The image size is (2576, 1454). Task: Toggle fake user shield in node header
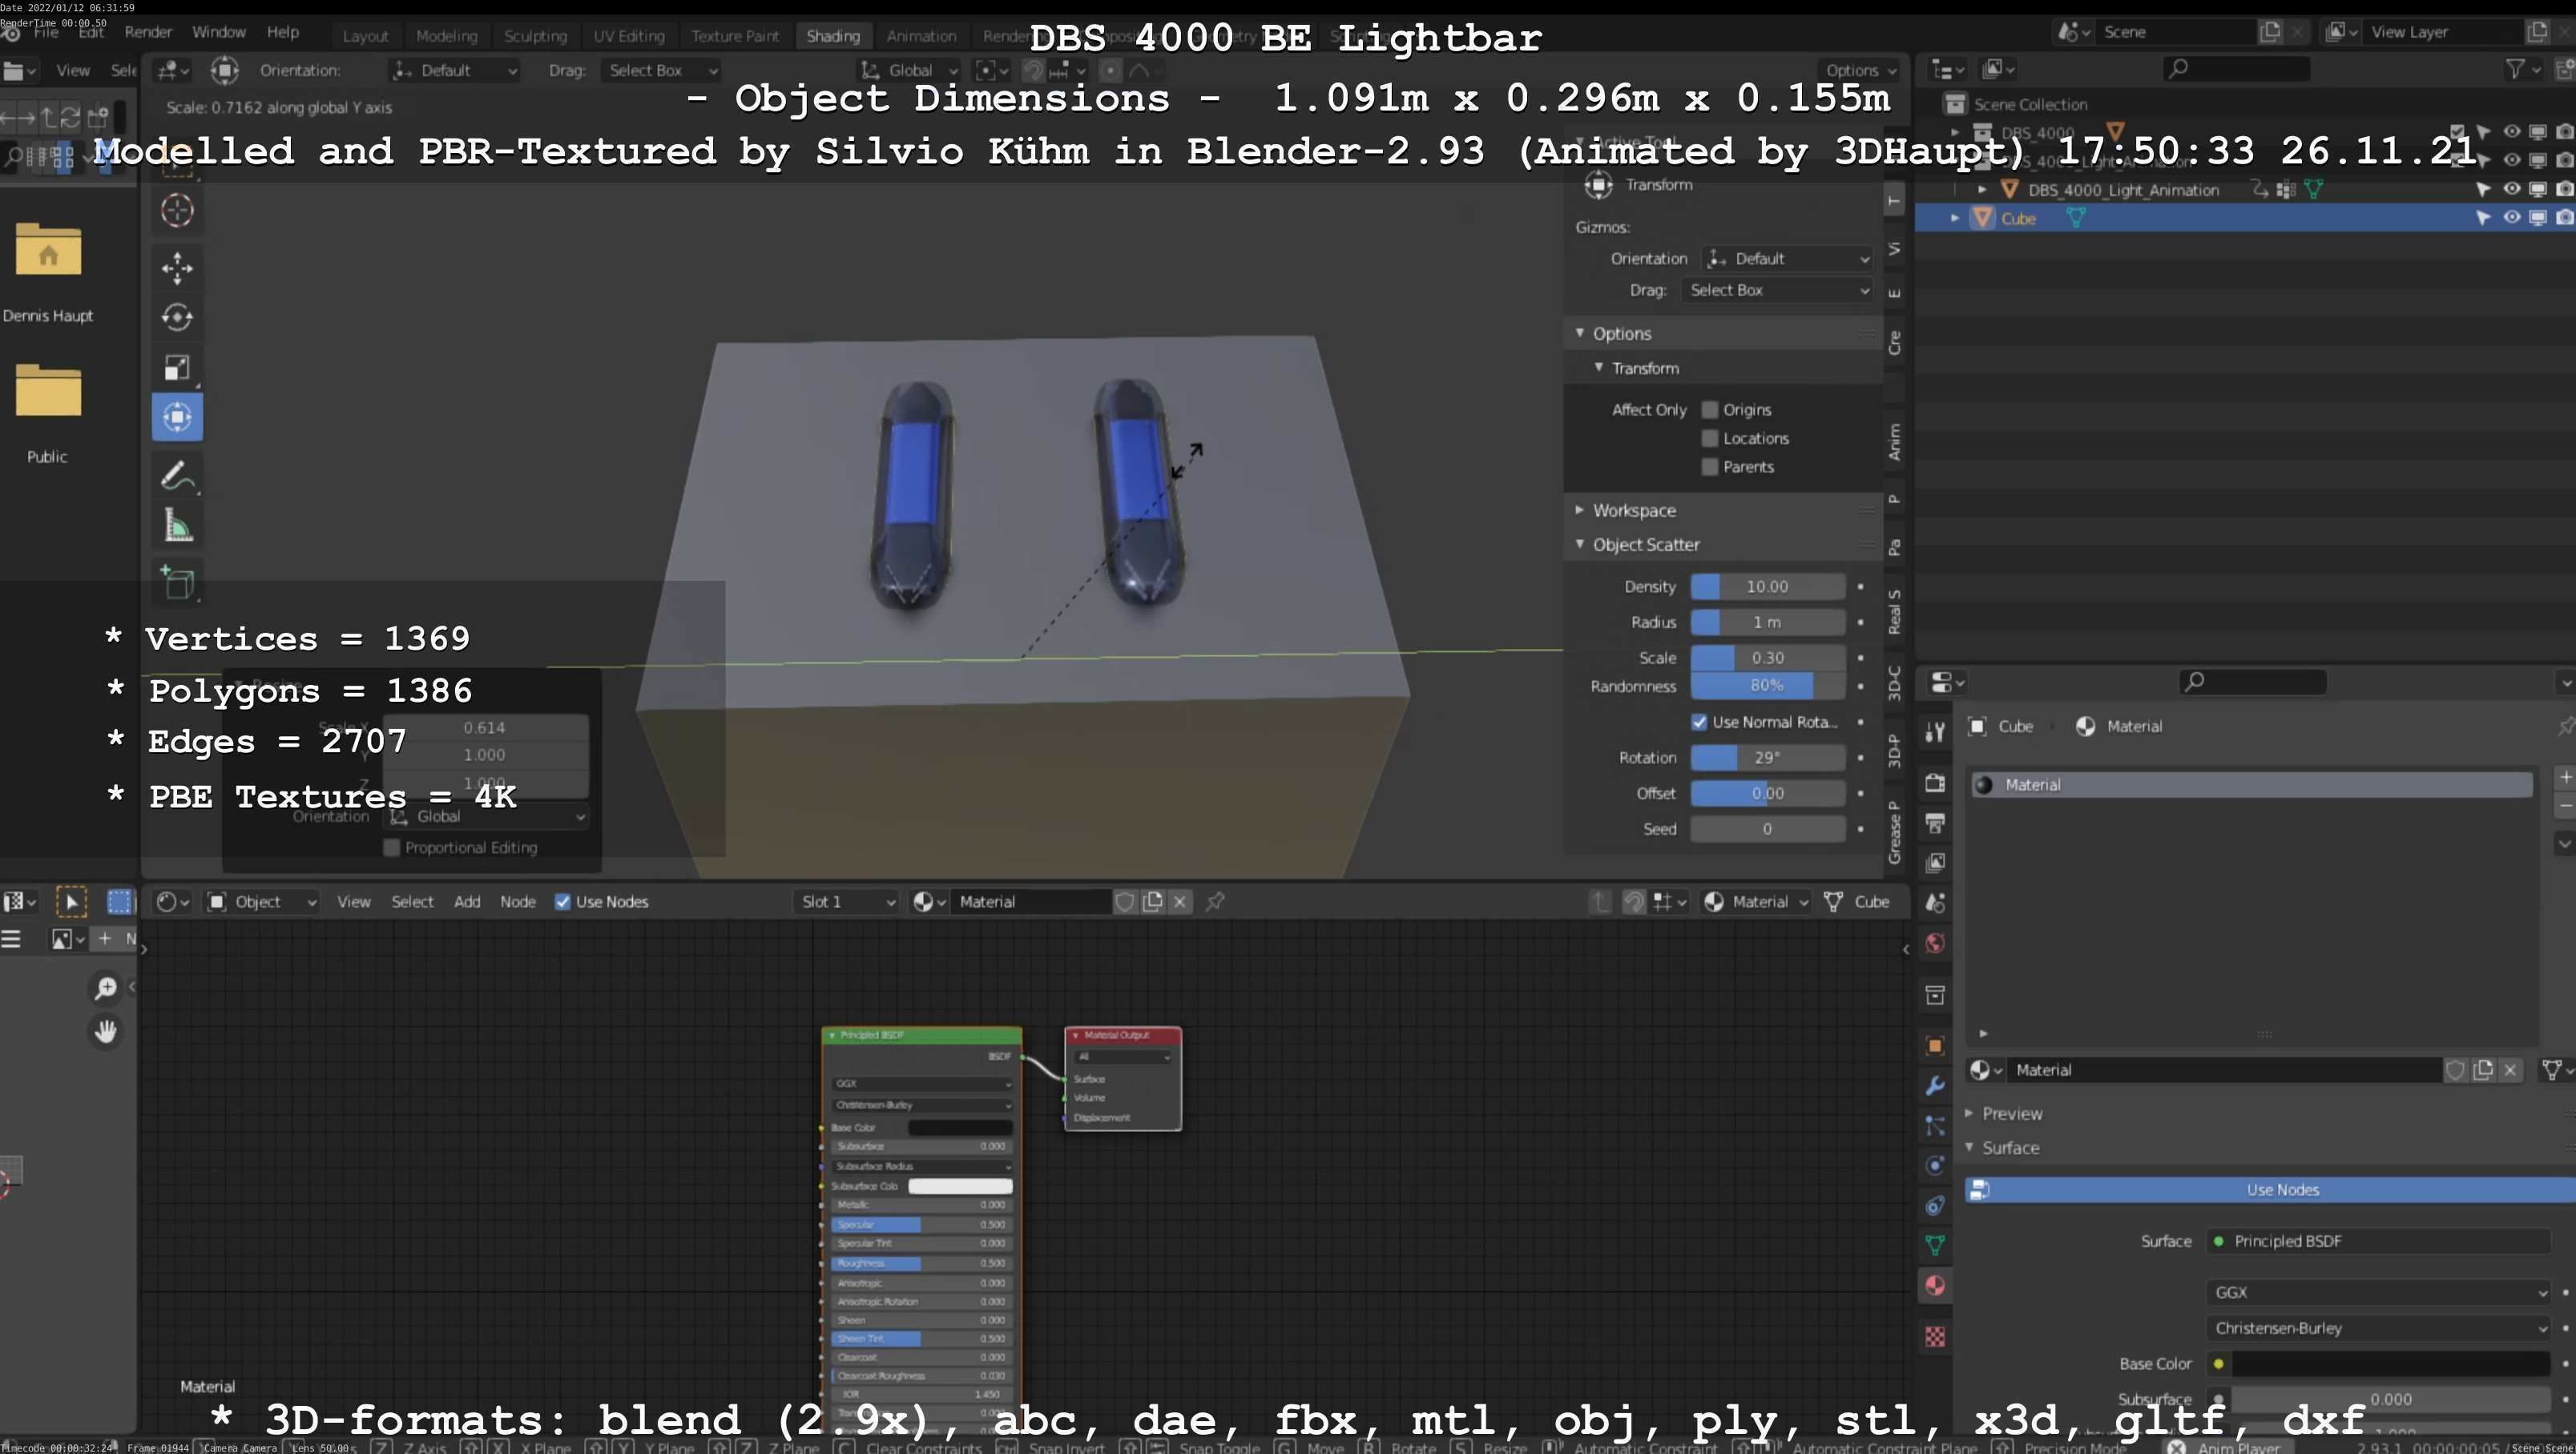(1125, 902)
